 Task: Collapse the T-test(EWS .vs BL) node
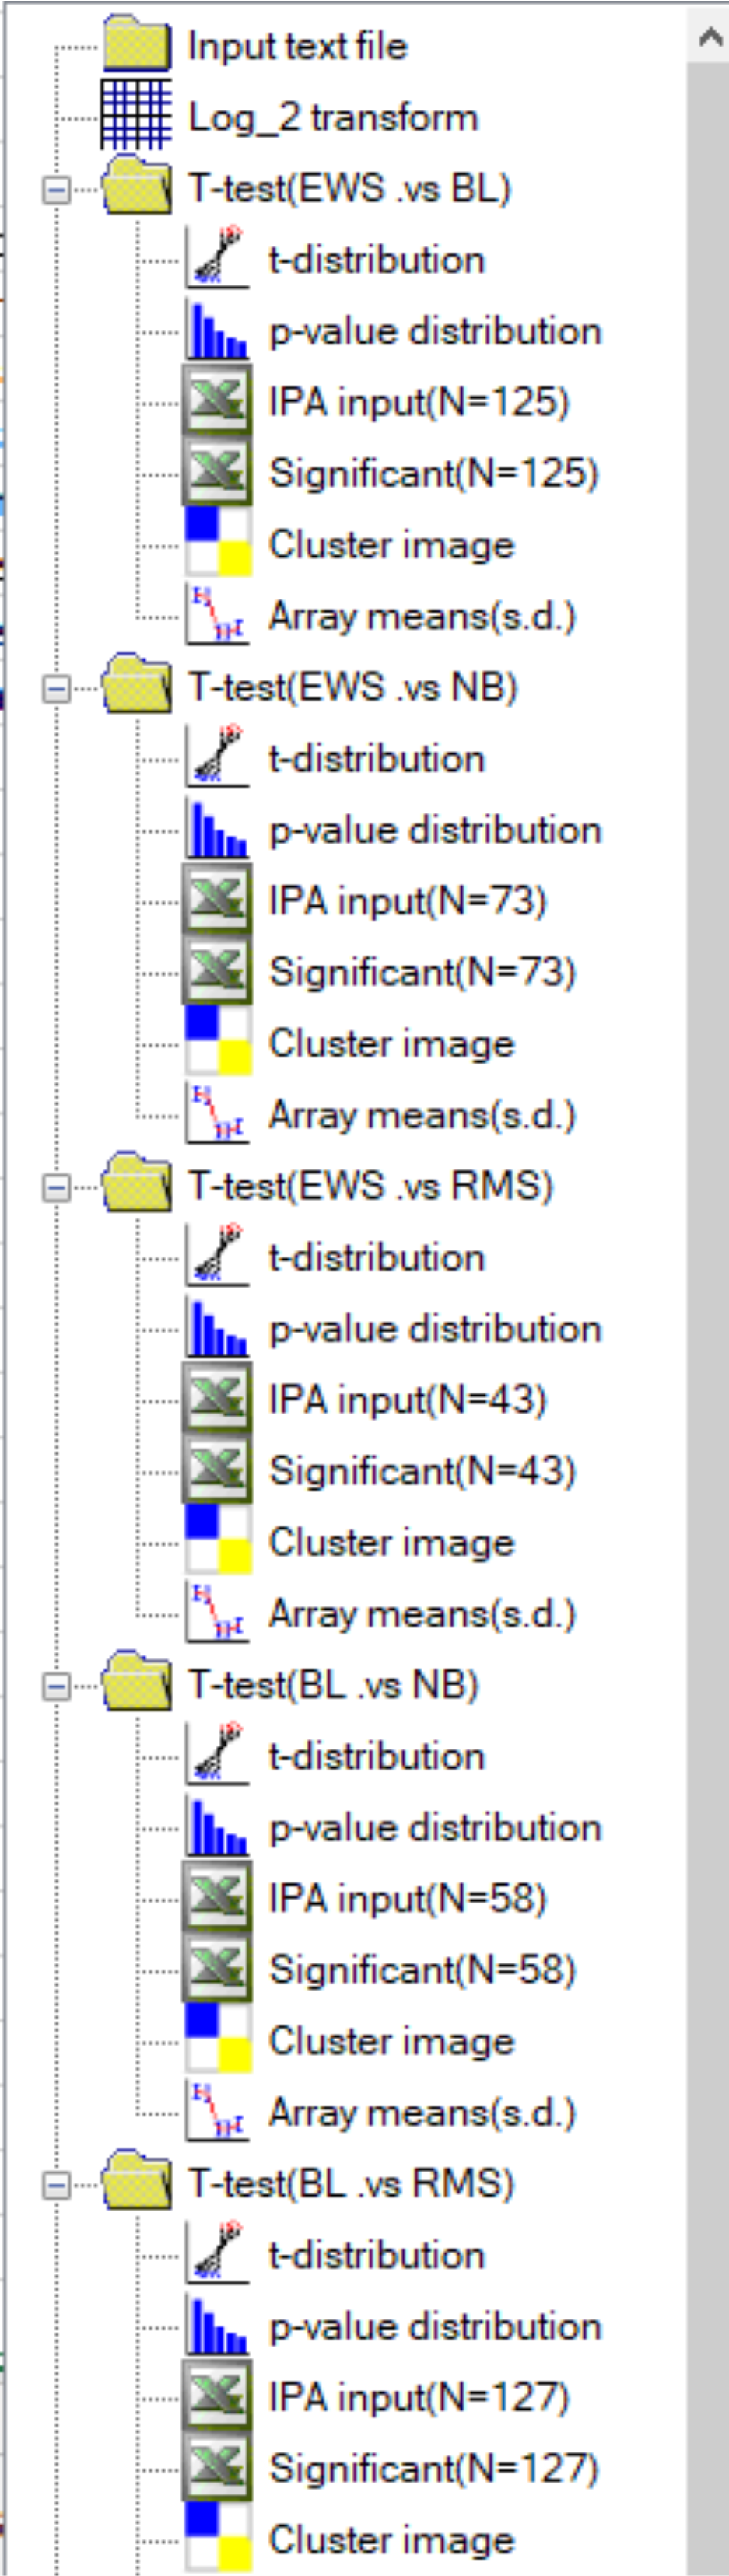point(57,189)
